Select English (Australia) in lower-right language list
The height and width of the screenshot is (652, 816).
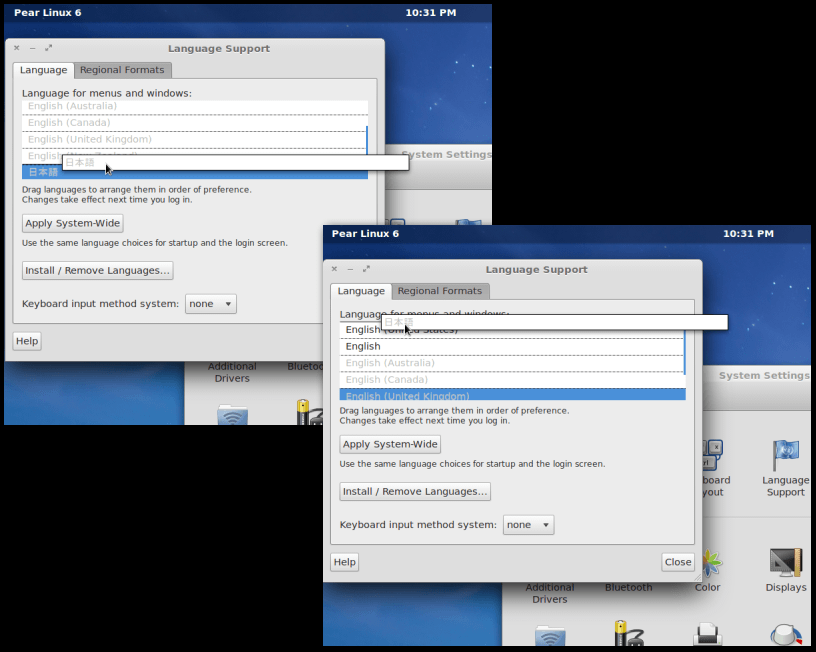pyautogui.click(x=512, y=363)
